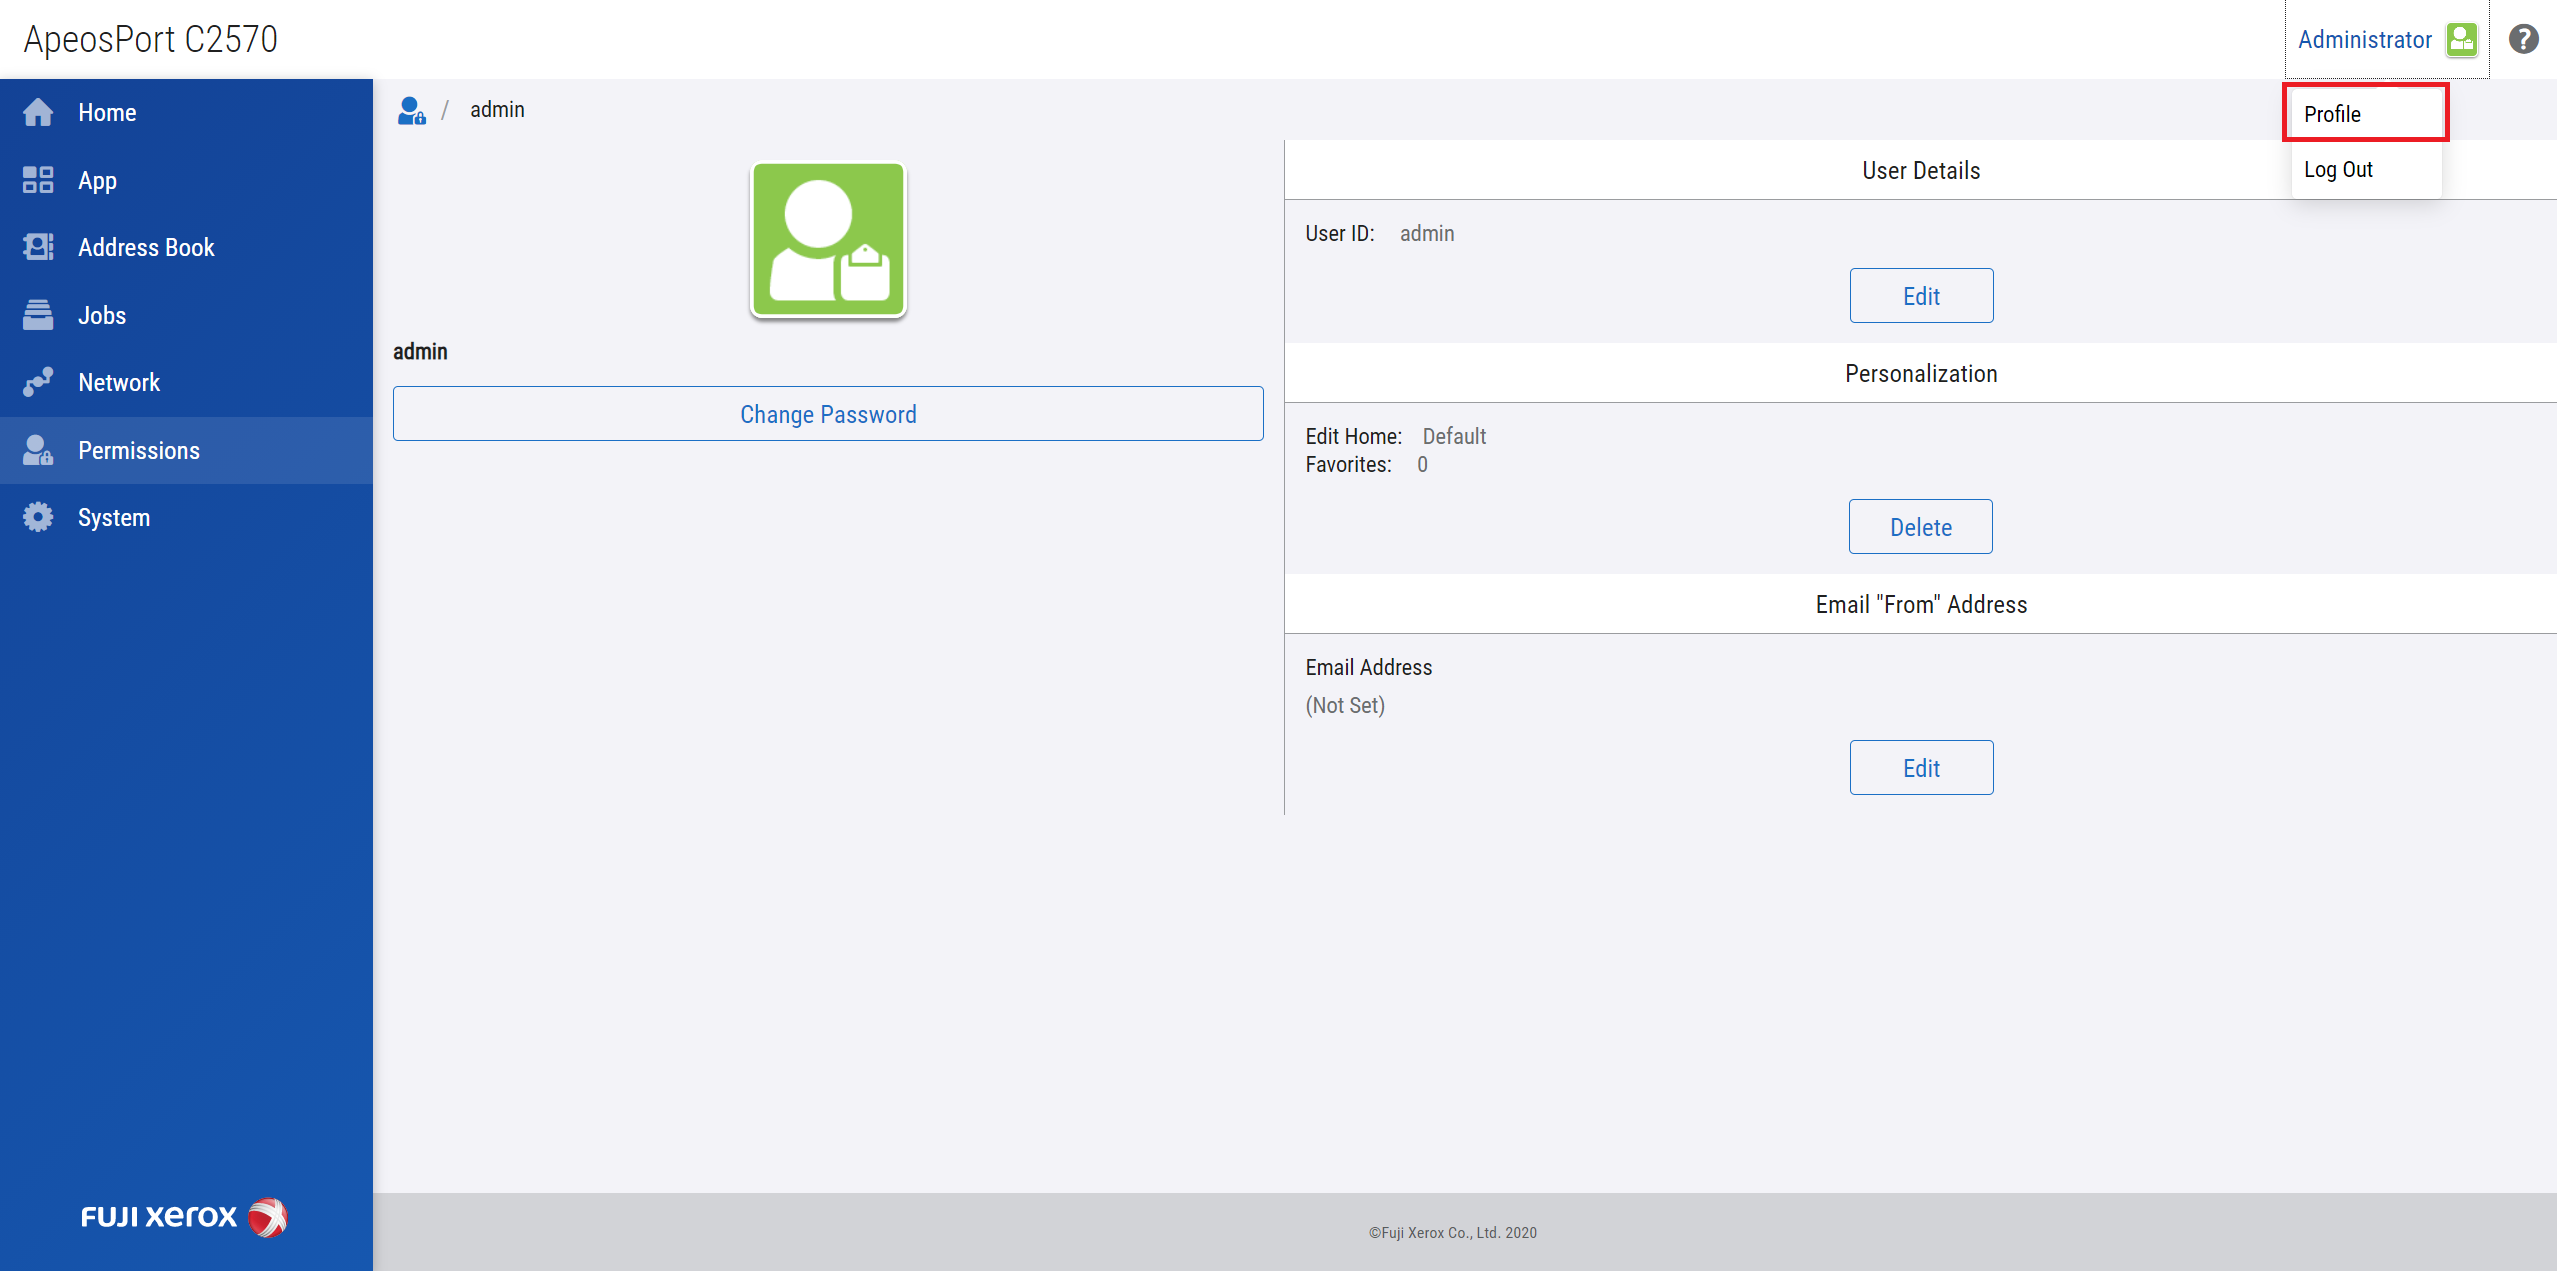Click Edit under Email From Address
This screenshot has height=1271, width=2557.
[1920, 768]
